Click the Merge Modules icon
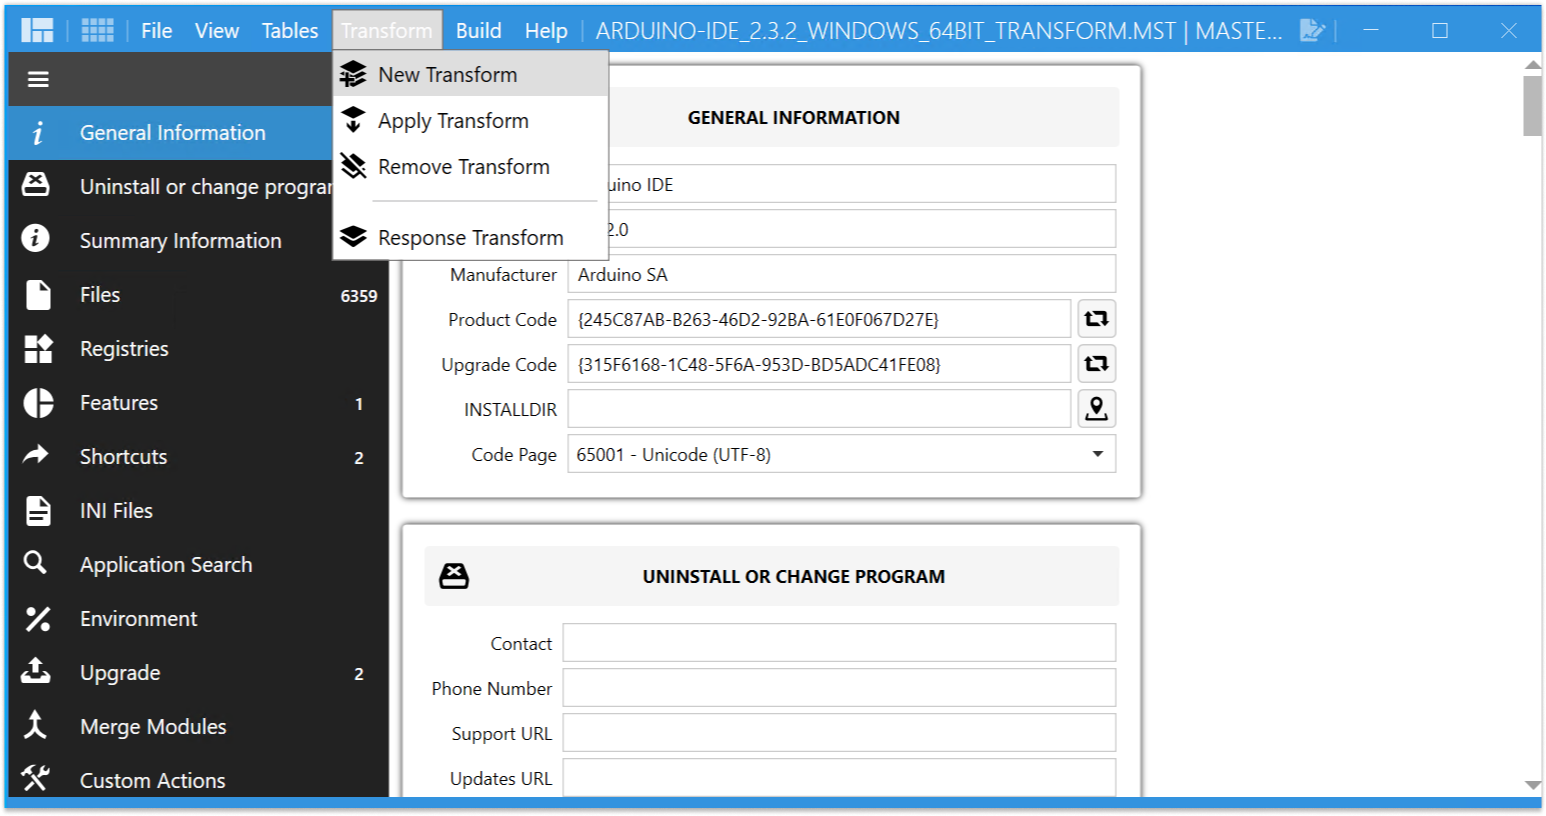The image size is (1546, 816). (x=35, y=725)
